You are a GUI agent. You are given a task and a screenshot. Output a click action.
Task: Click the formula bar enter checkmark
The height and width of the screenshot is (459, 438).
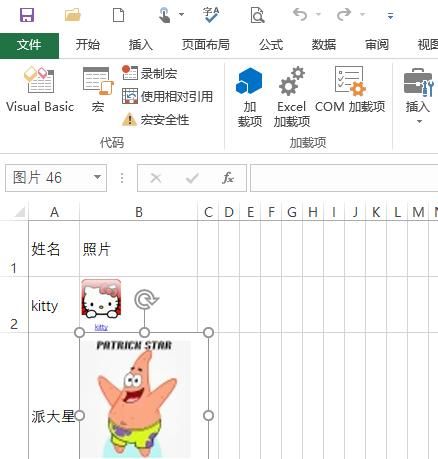coord(192,178)
